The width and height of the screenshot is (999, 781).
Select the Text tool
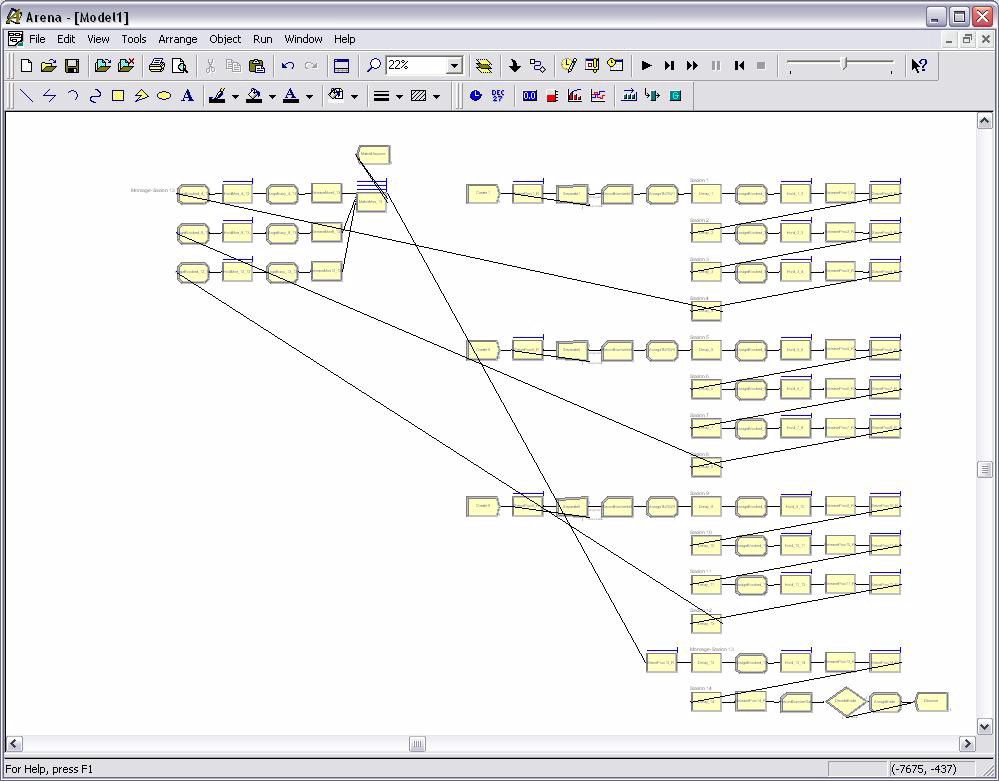pos(187,96)
